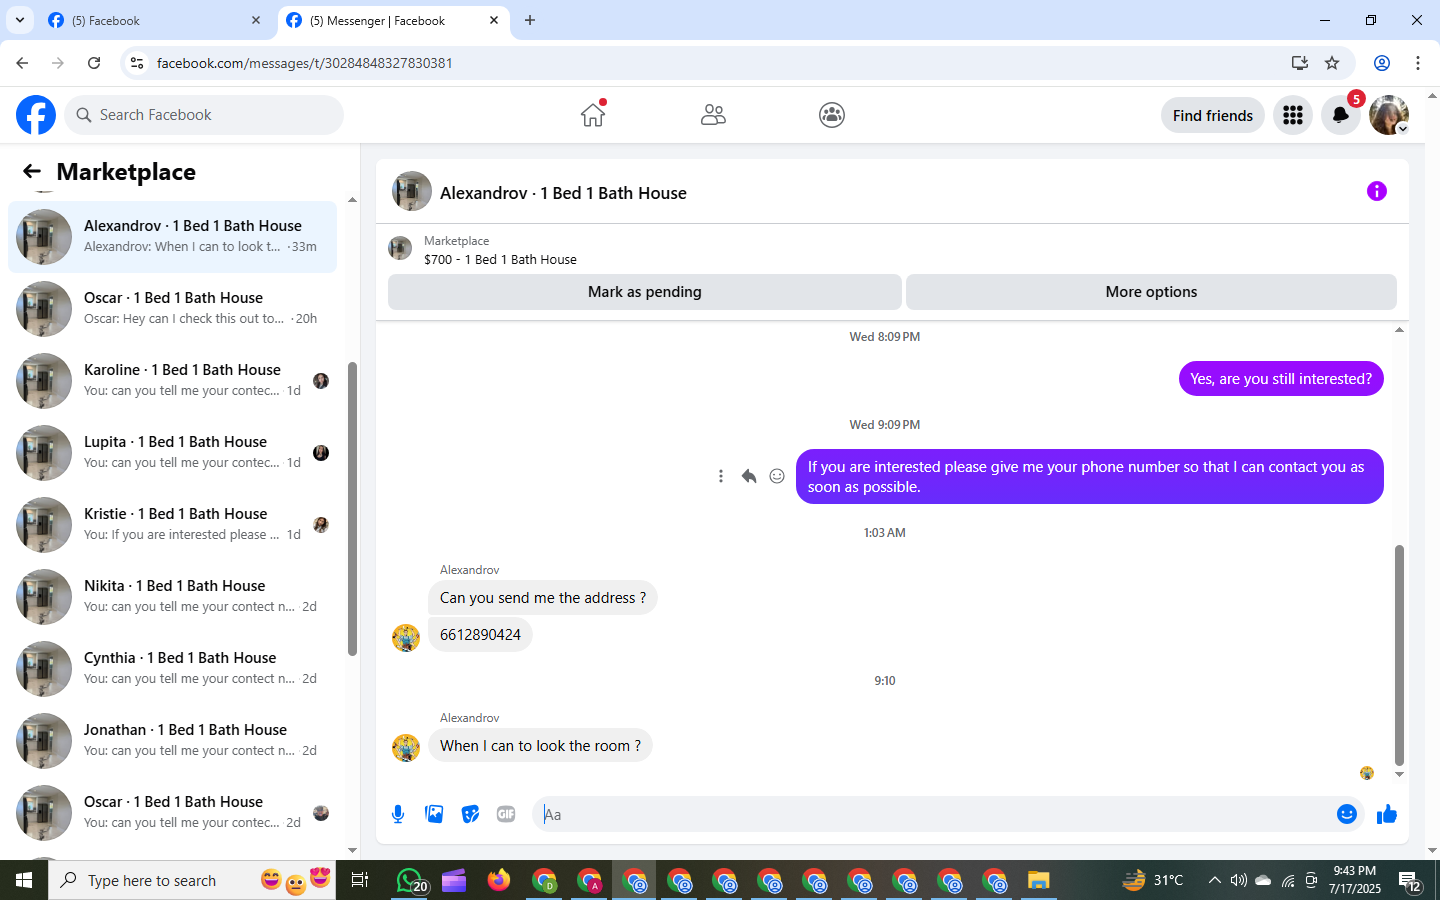Screen dimensions: 1440x900
Task: Close the "(5) Facebook" tab
Action: pyautogui.click(x=256, y=20)
